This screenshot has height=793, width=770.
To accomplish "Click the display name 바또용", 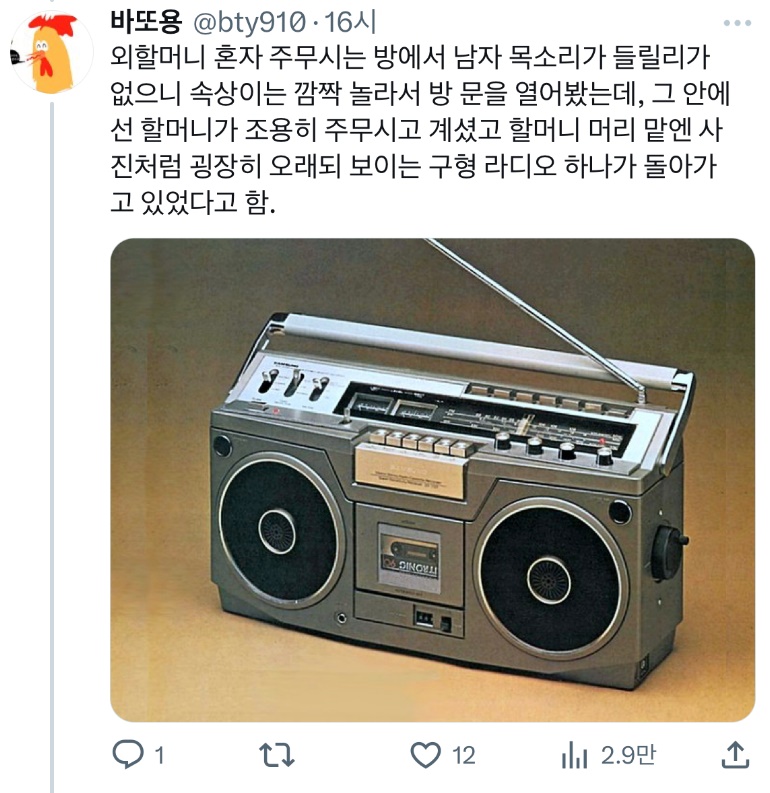I will pyautogui.click(x=146, y=22).
